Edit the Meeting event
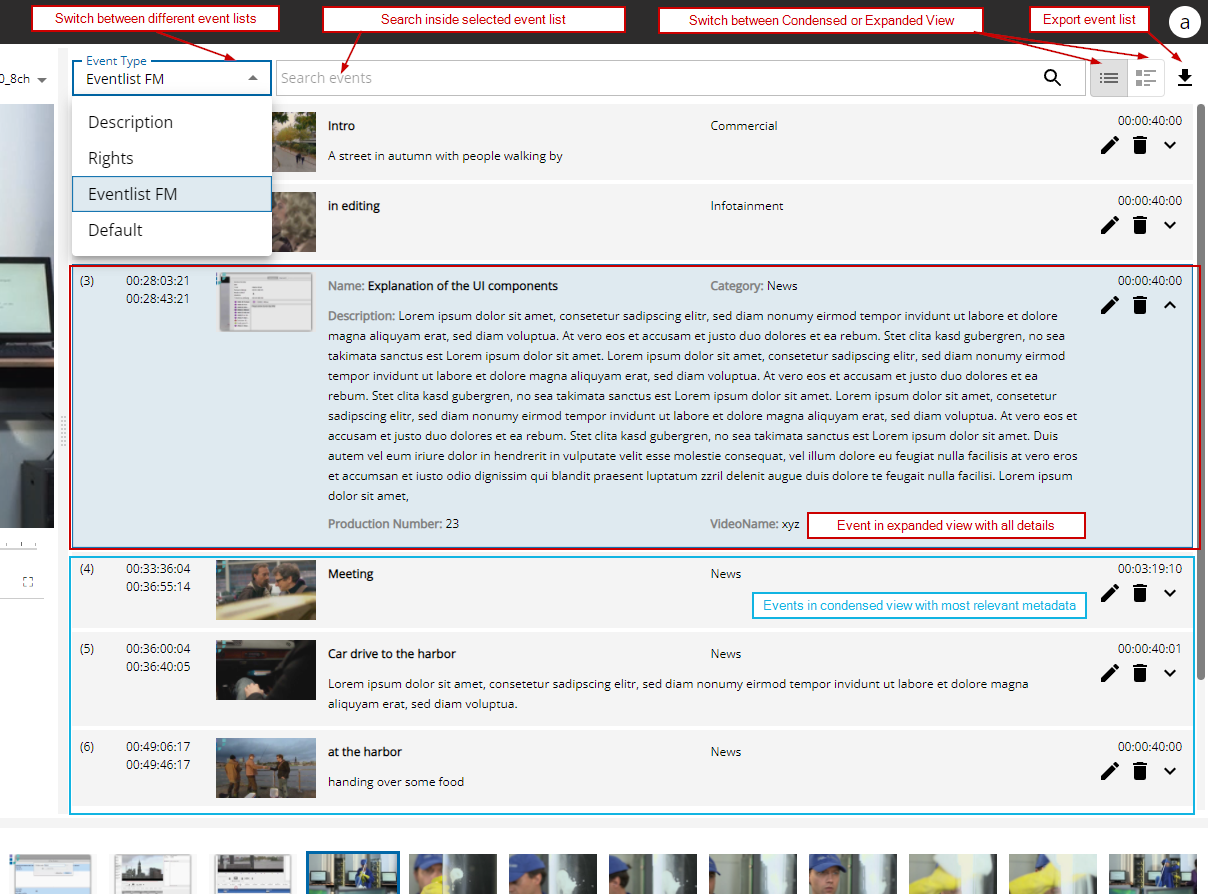Viewport: 1208px width, 894px height. [1109, 593]
